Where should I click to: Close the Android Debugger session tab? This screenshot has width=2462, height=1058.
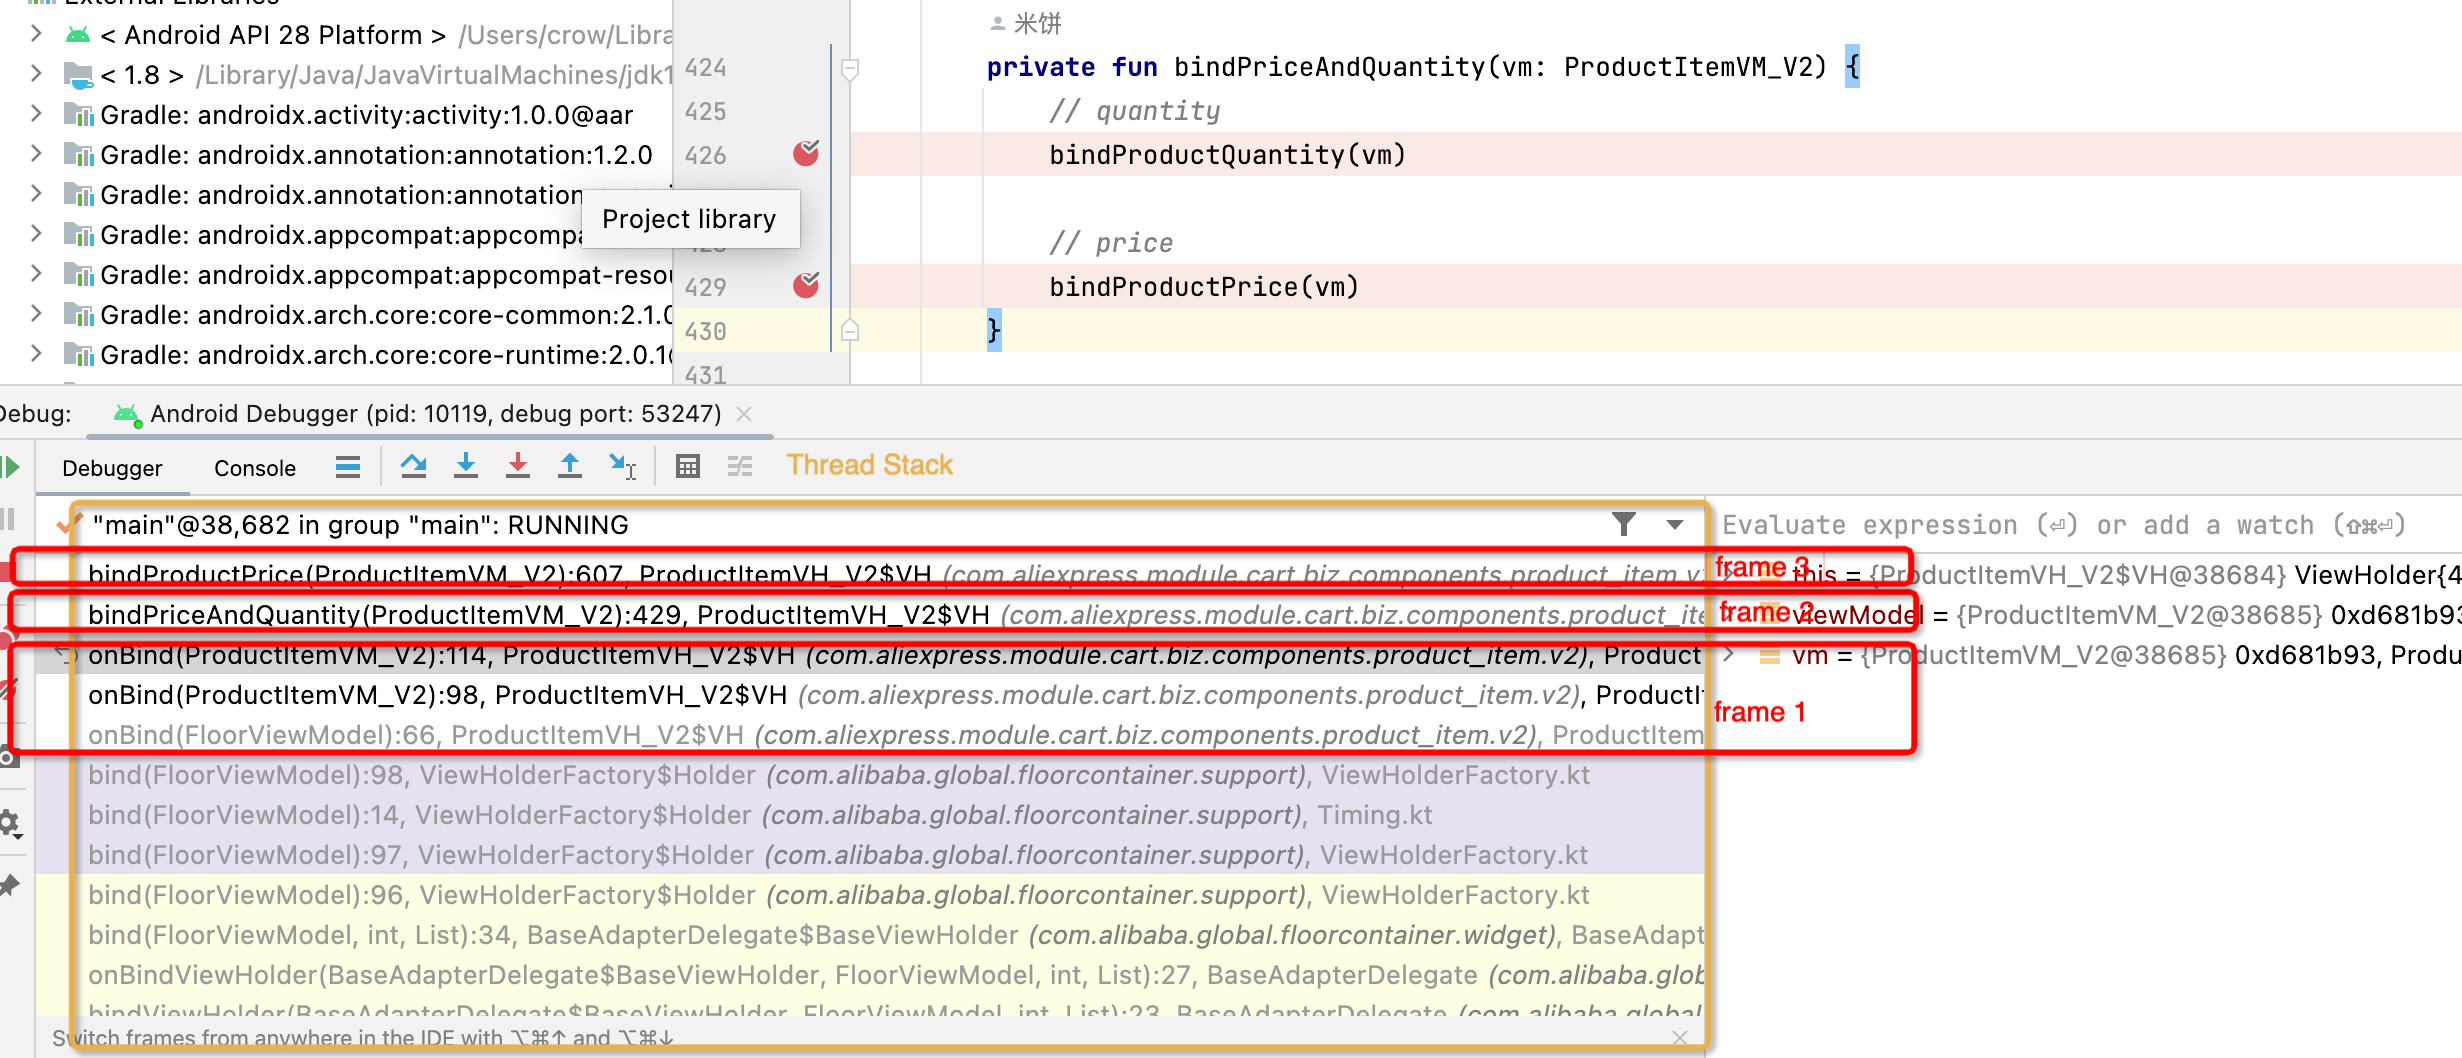click(744, 414)
